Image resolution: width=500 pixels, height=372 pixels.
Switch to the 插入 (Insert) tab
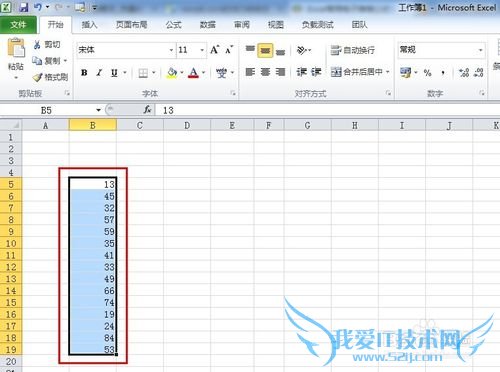point(89,25)
